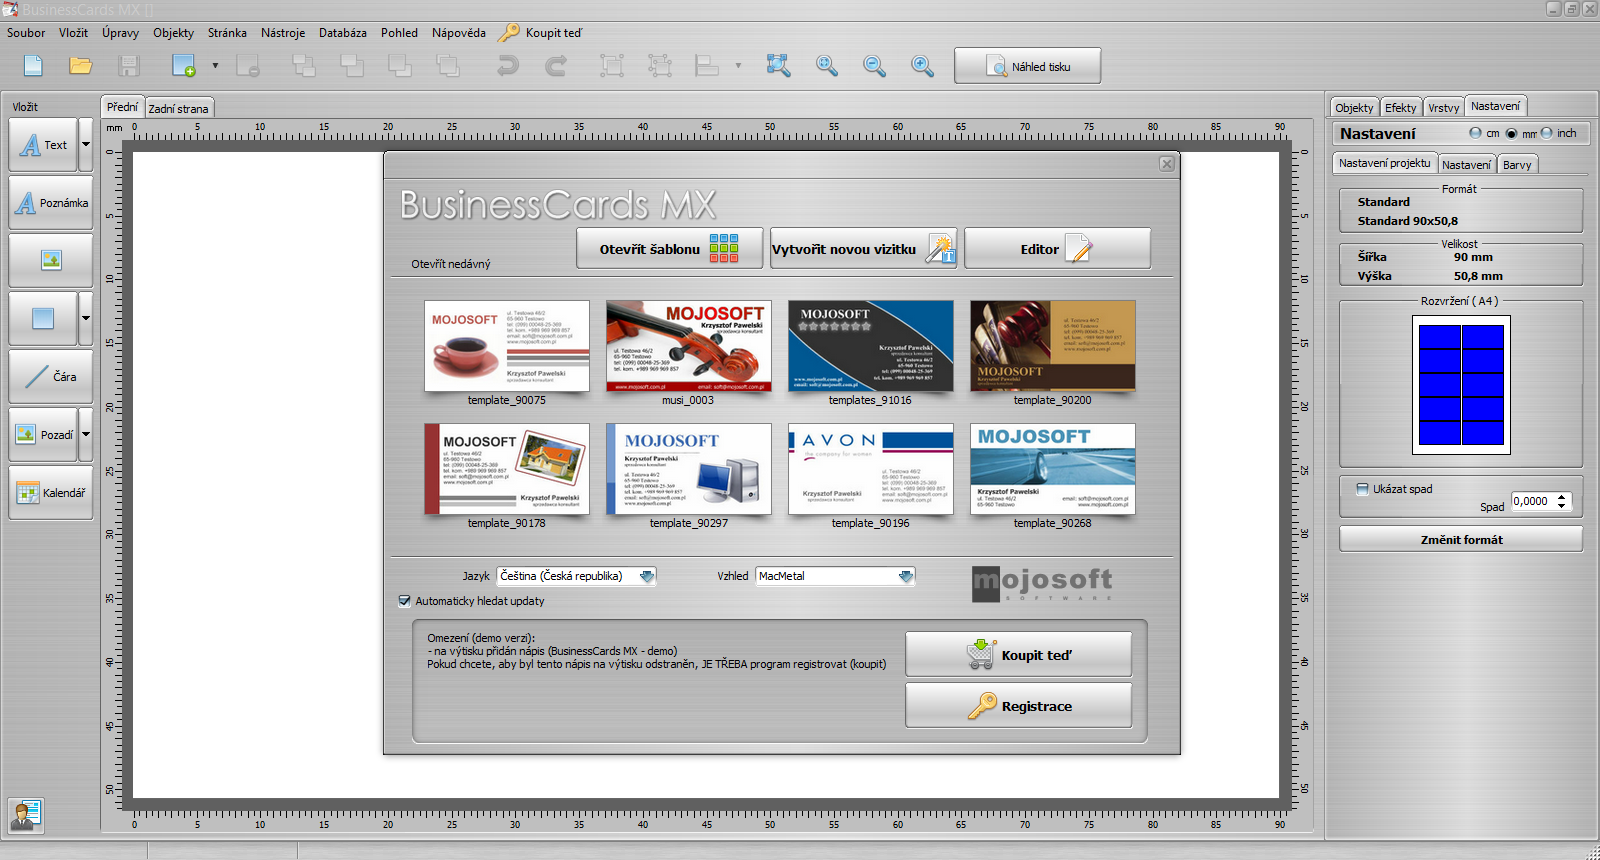Image resolution: width=1600 pixels, height=860 pixels.
Task: Switch to the Zadní strana tab
Action: click(179, 108)
